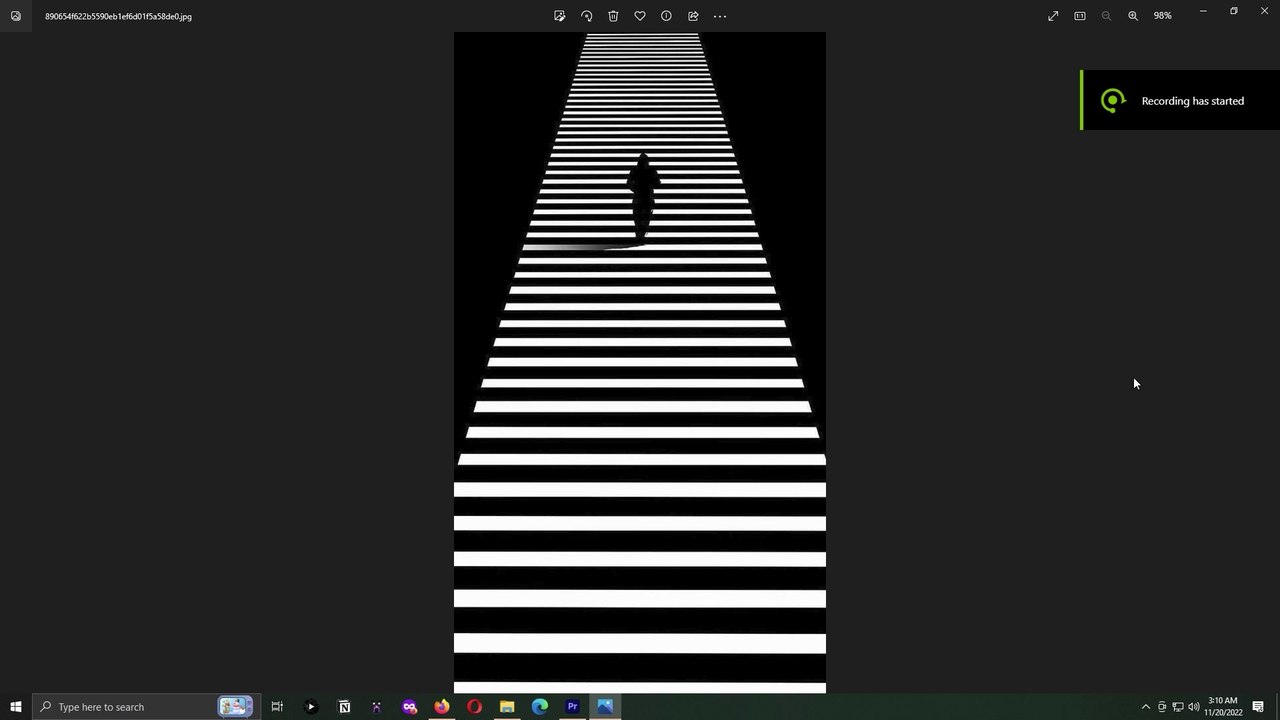The height and width of the screenshot is (720, 1280).
Task: Open the Edit image tool
Action: 560,16
